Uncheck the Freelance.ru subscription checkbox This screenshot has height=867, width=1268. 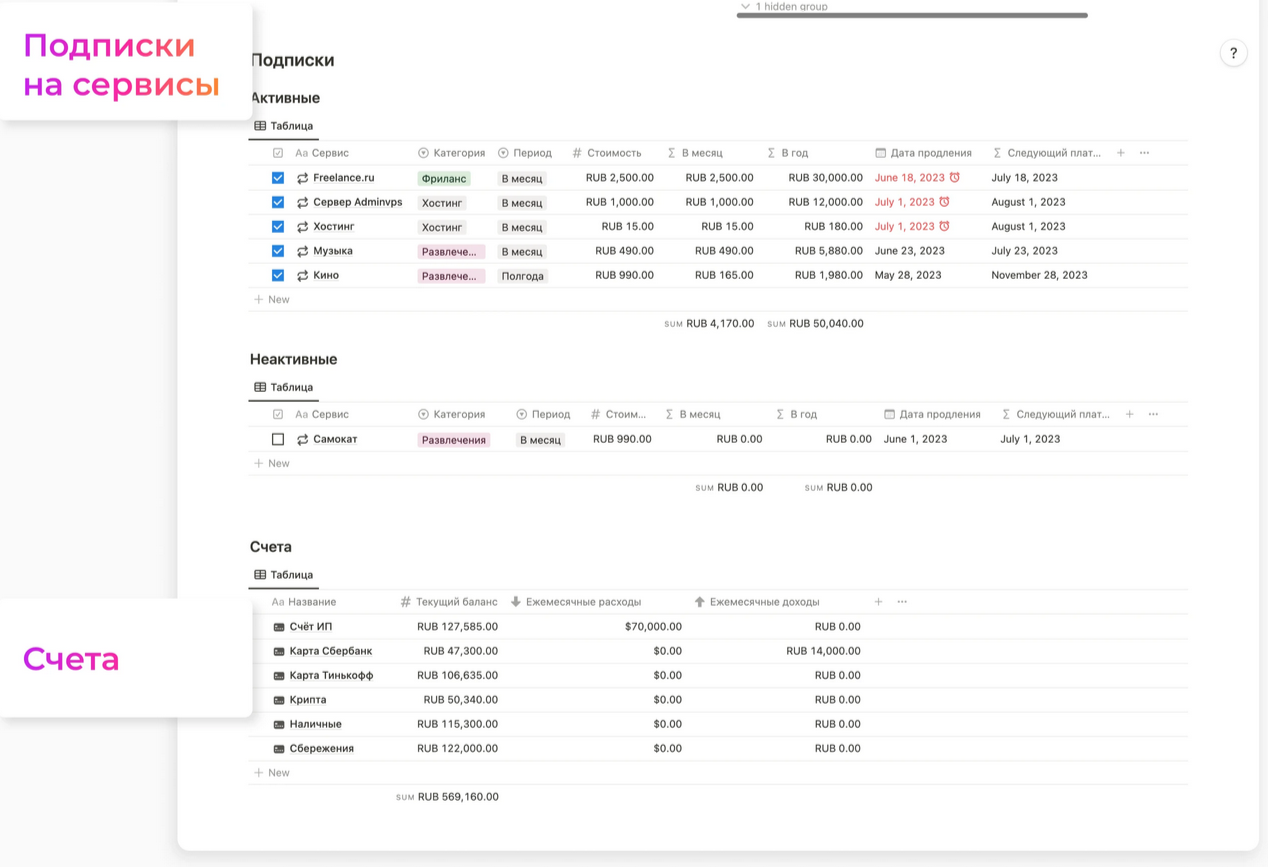278,178
